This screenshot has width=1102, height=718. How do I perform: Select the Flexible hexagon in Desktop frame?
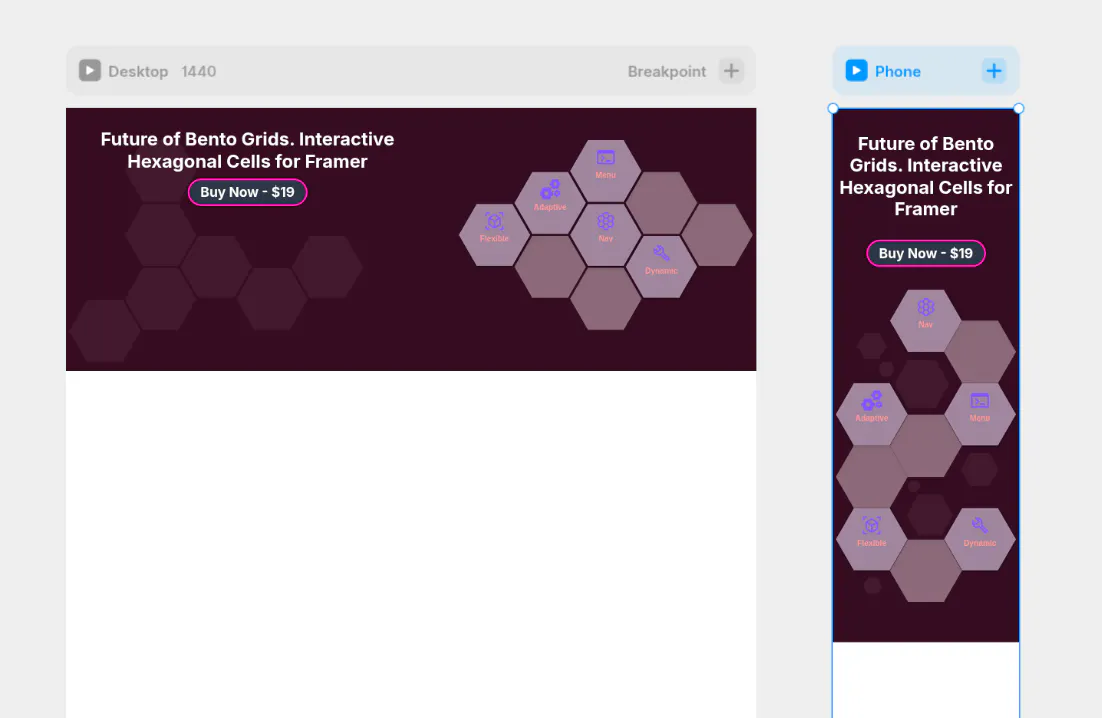[494, 235]
